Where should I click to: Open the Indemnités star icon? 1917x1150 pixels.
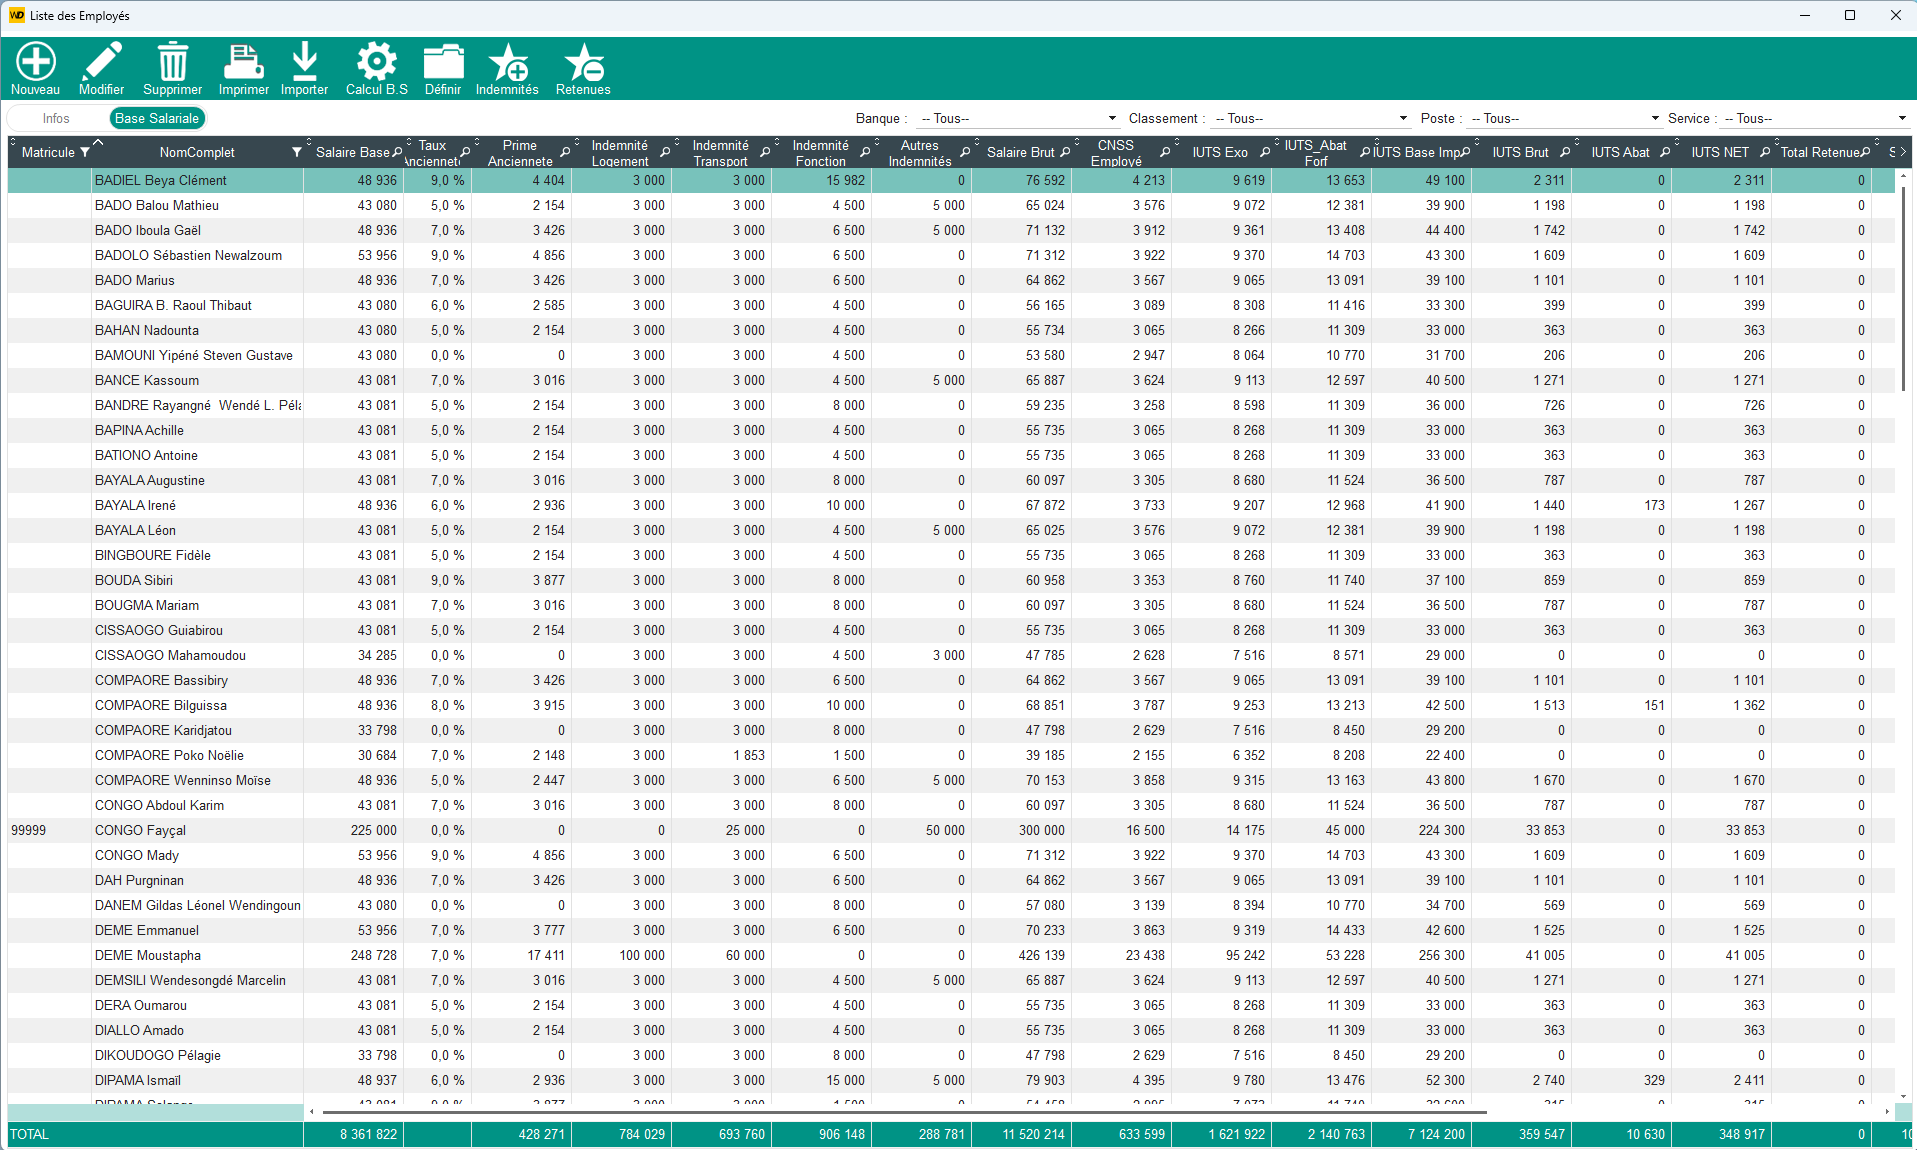click(x=507, y=62)
